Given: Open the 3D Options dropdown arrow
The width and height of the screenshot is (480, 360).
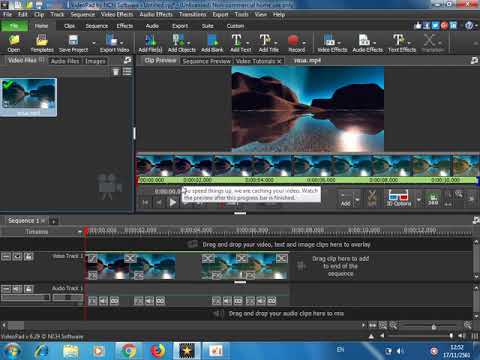Looking at the screenshot, I should coord(419,200).
